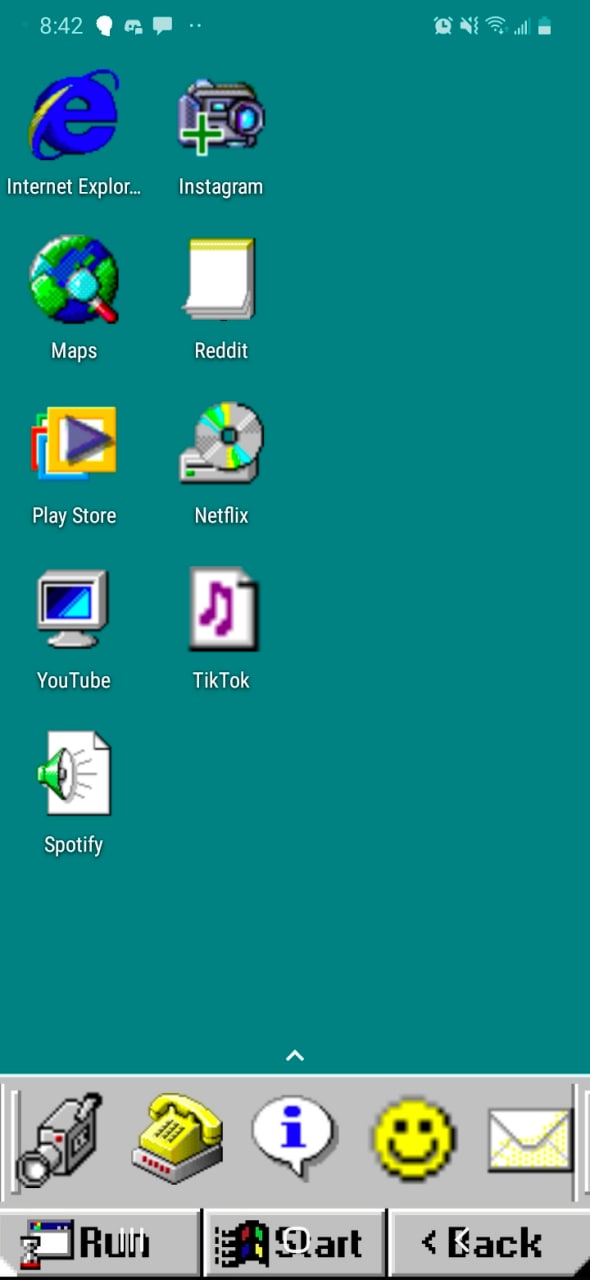Screen dimensions: 590x1280
Task: Tap the Wi-Fi status icon
Action: pos(496,26)
